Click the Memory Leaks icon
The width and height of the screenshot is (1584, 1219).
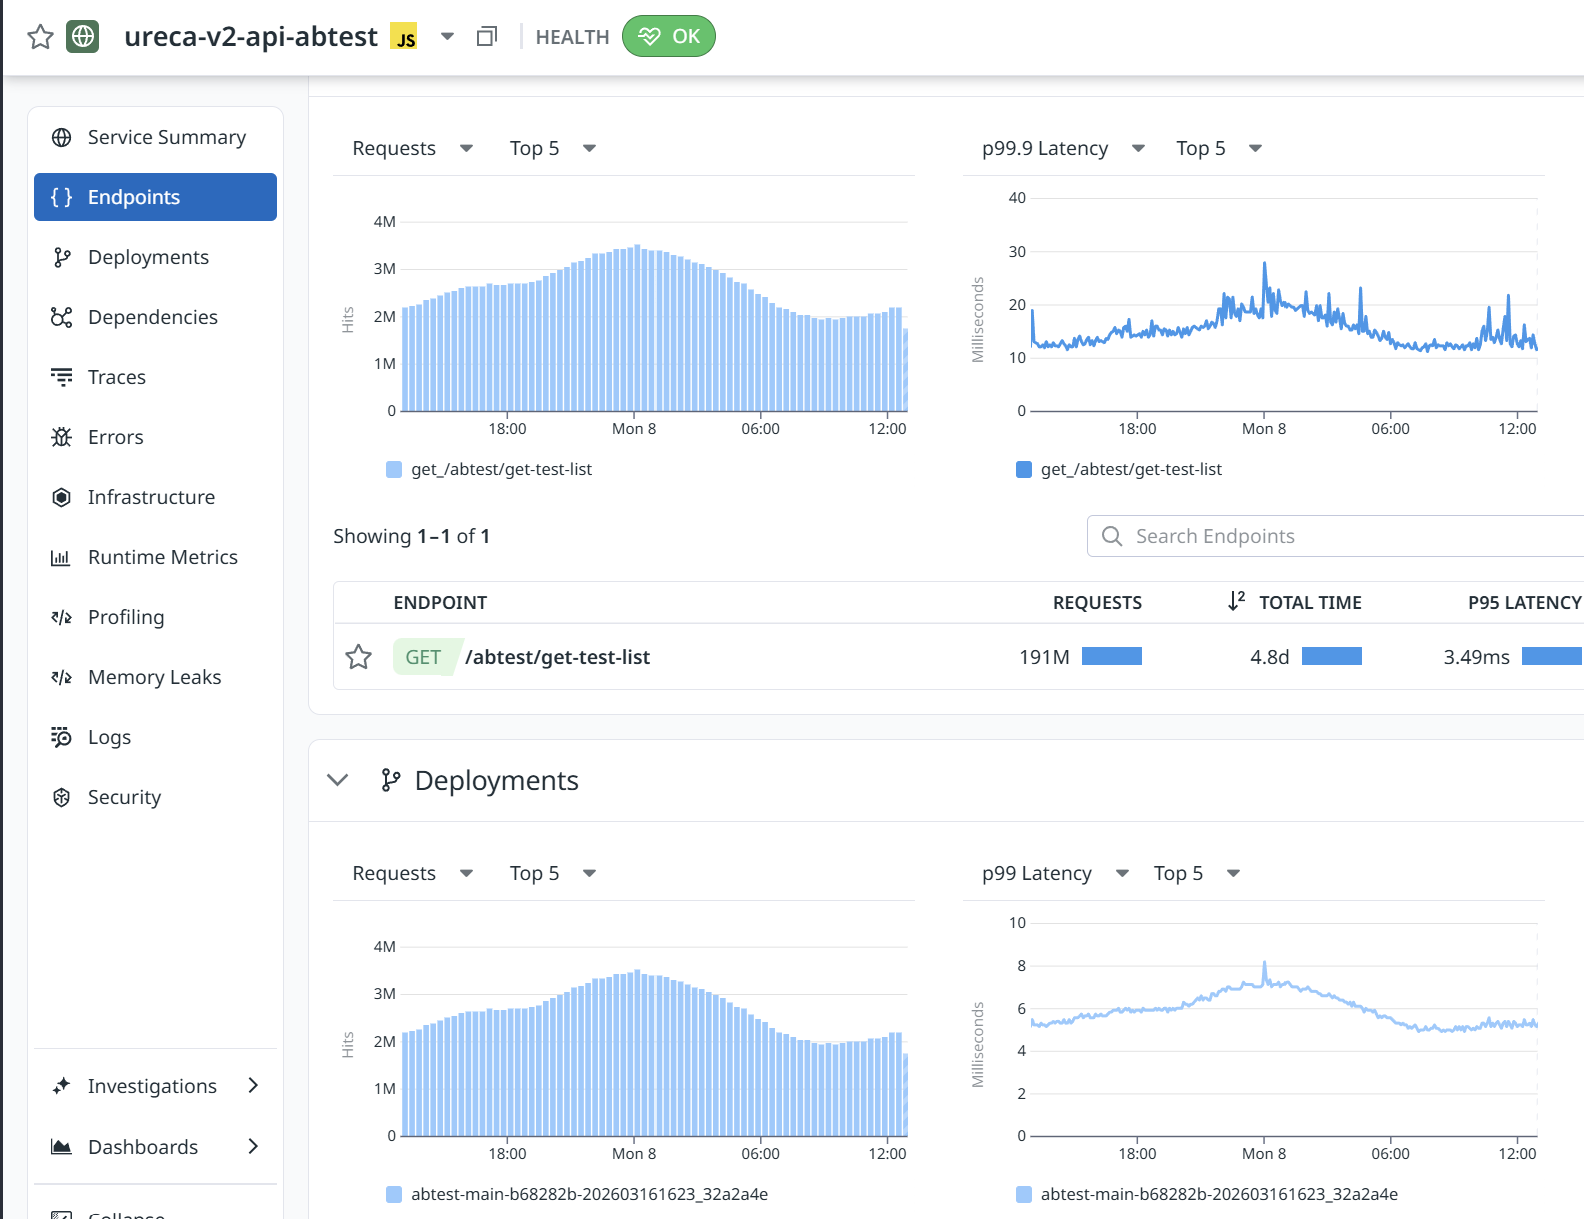coord(61,677)
